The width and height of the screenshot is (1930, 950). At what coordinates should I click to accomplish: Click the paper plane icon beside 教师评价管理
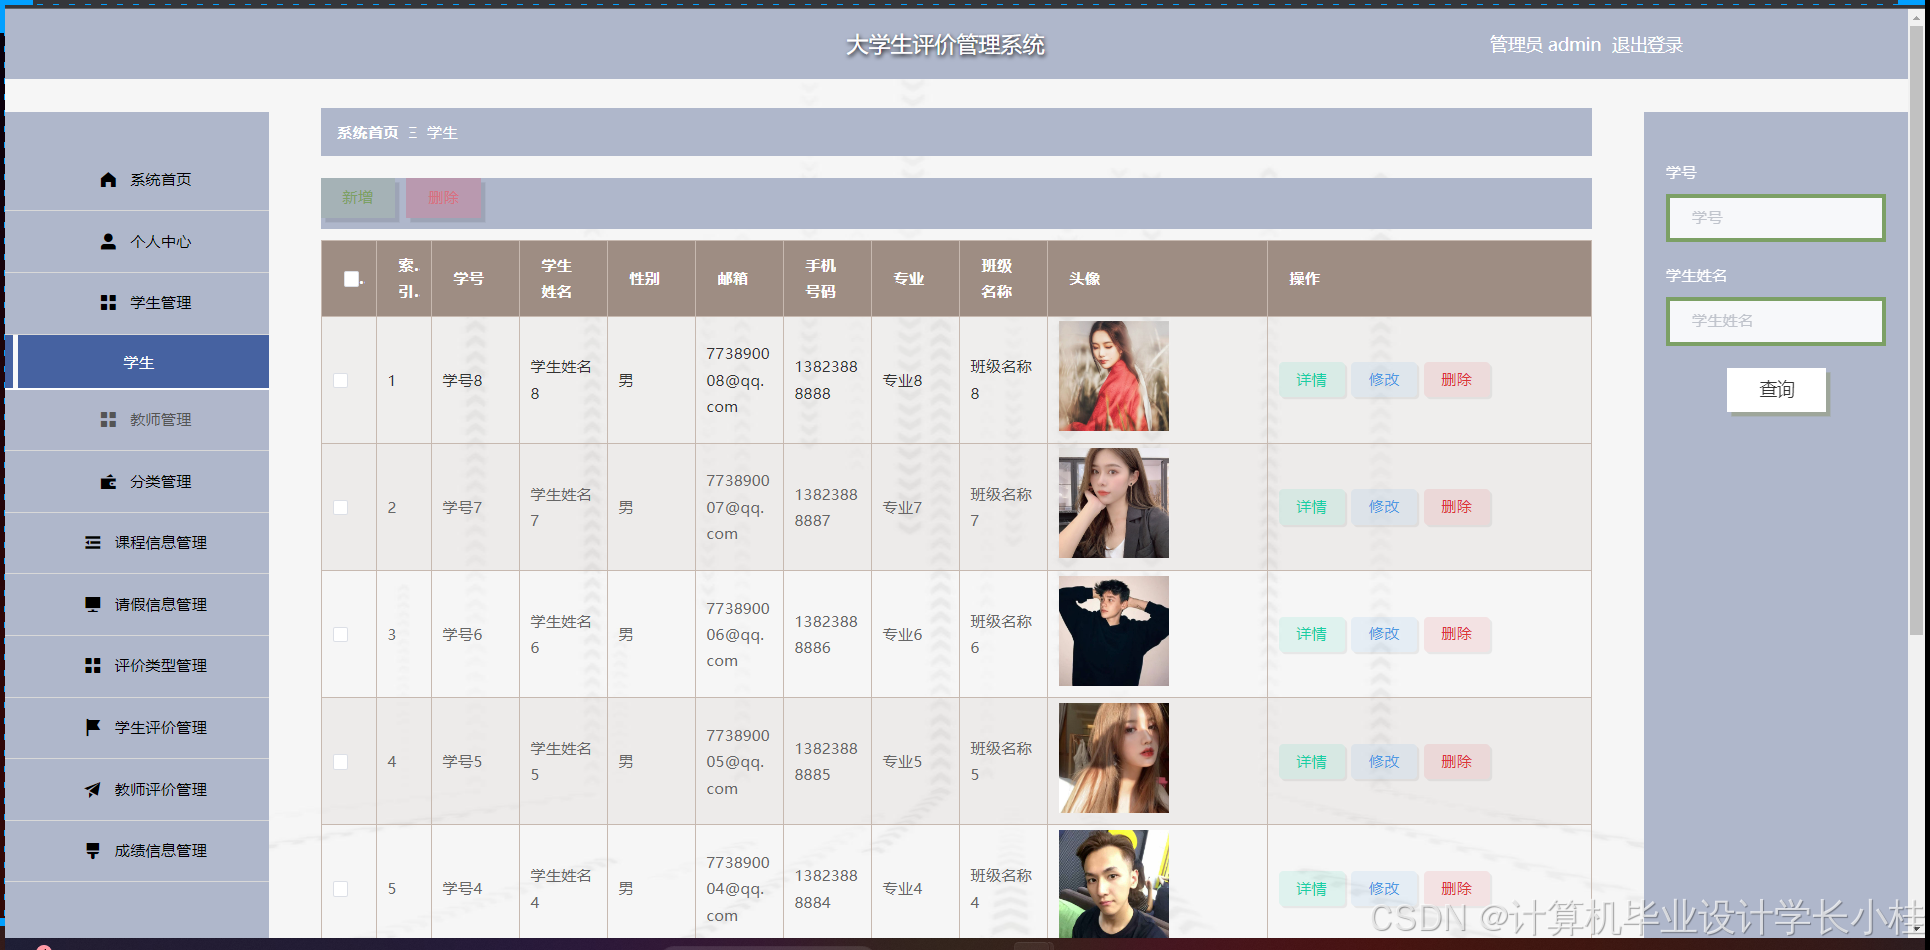coord(93,790)
